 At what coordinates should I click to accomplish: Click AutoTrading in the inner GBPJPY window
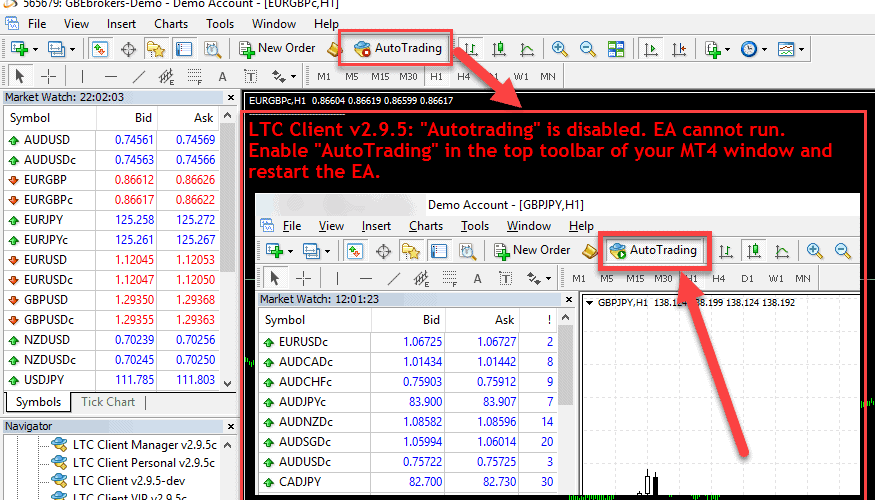tap(654, 250)
